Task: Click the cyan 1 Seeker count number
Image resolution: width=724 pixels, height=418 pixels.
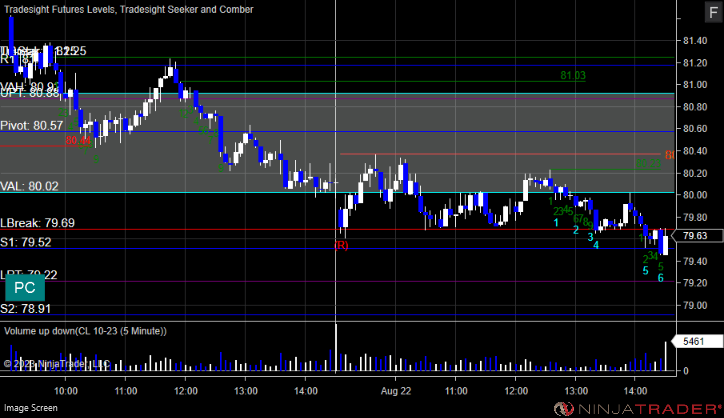Action: point(556,223)
